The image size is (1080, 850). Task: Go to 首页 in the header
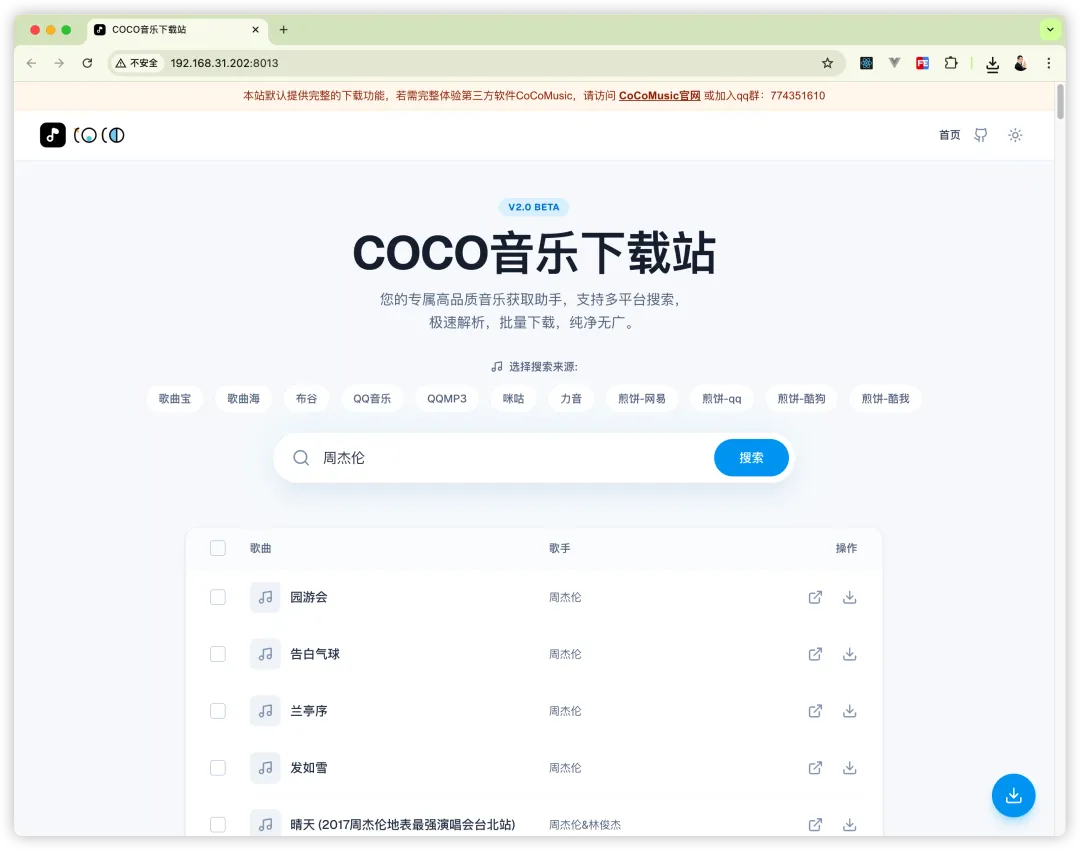coord(950,135)
